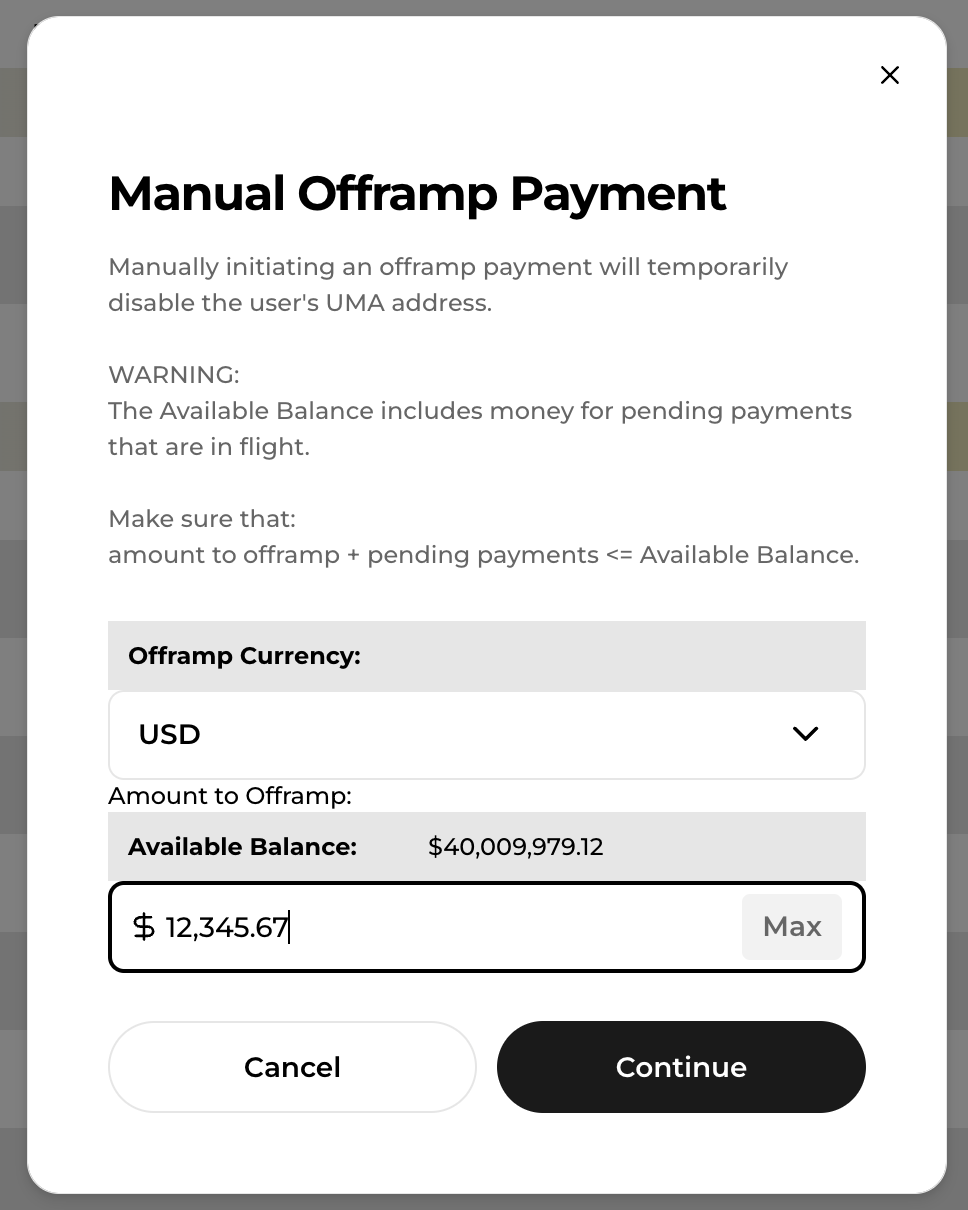Click the $40,009,979.12 available balance value
The width and height of the screenshot is (968, 1210).
(515, 847)
